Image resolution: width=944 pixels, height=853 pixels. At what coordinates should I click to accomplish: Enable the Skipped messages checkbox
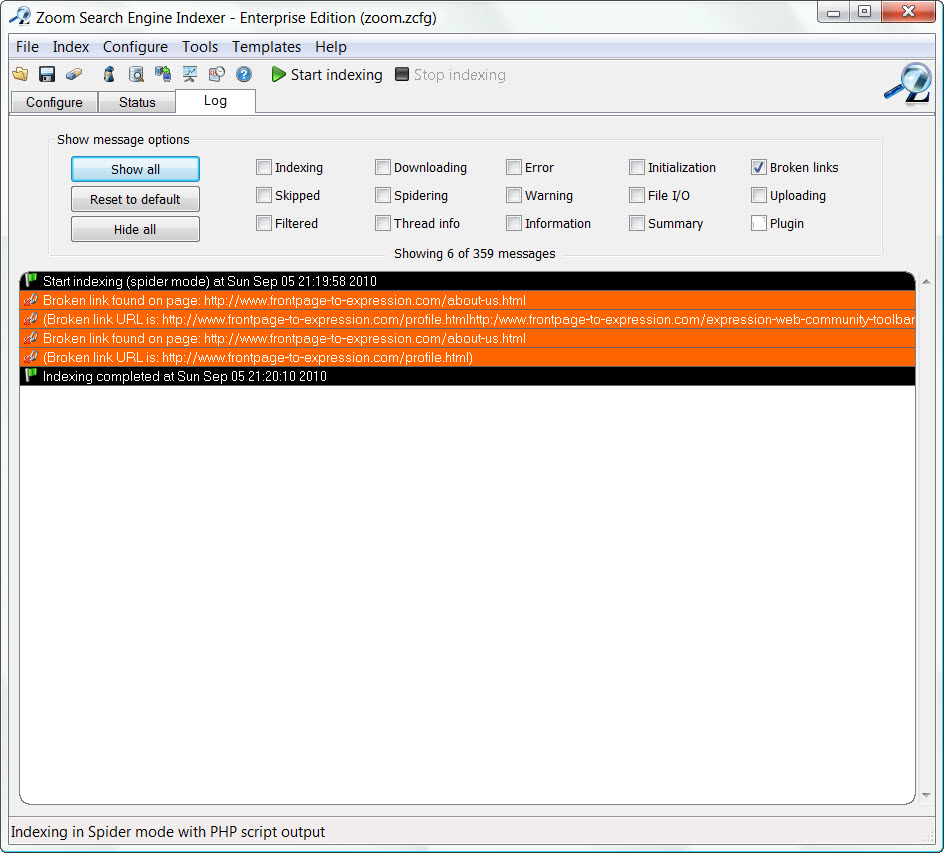click(x=264, y=195)
